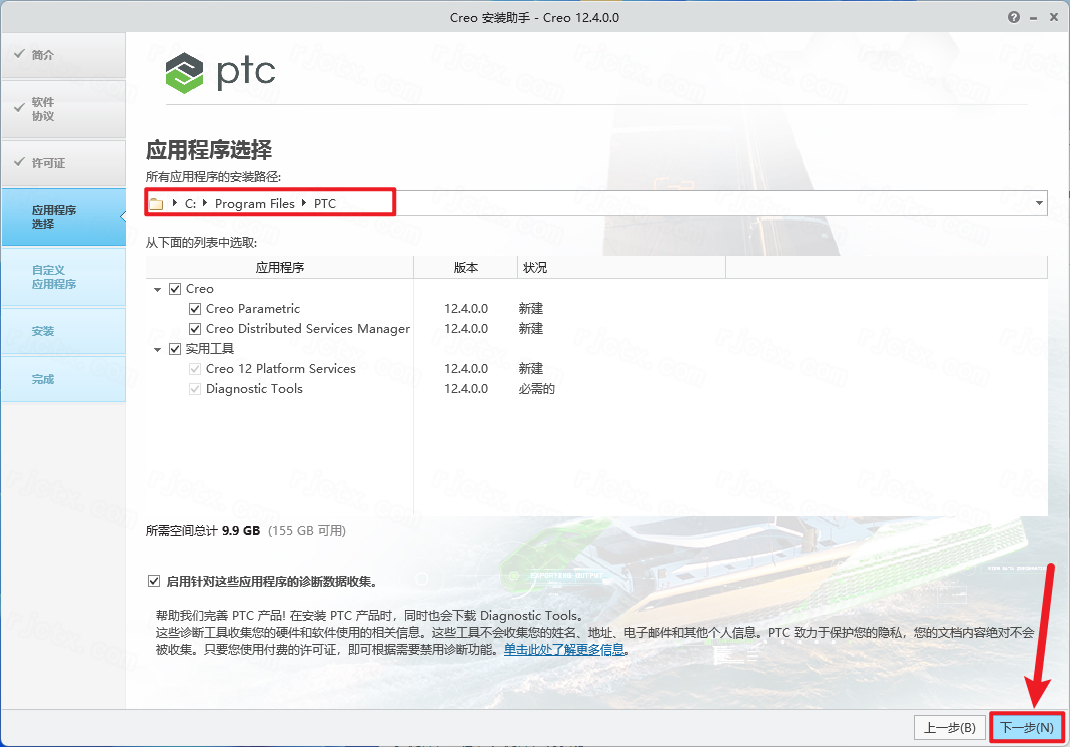Minimize the Creo installer window
Image resolution: width=1070 pixels, height=747 pixels.
(1033, 18)
